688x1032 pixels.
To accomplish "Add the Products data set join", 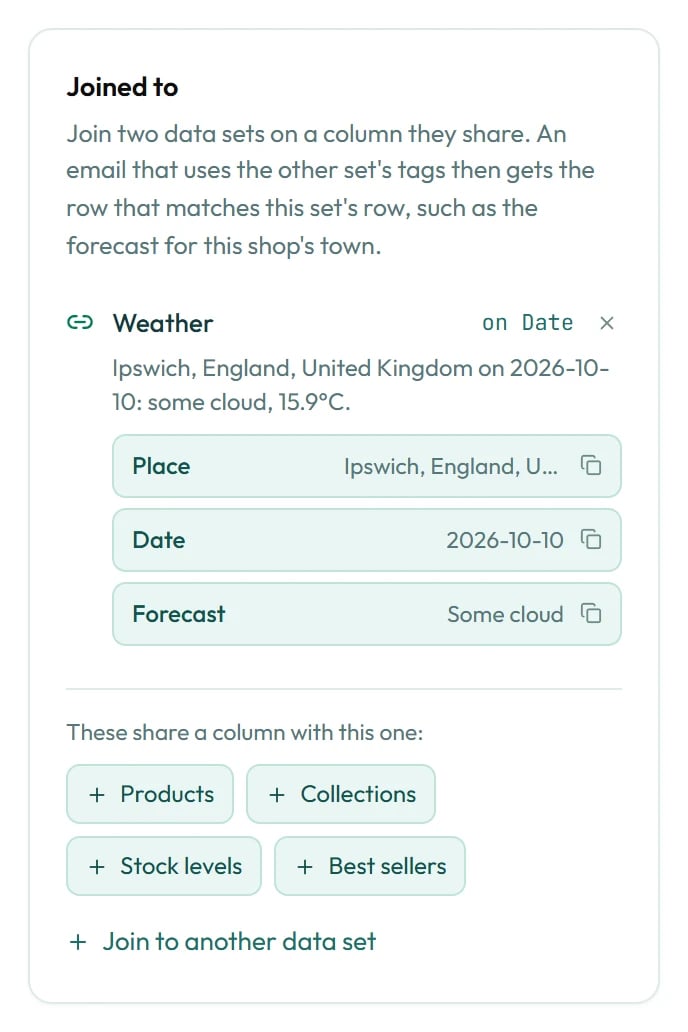I will coord(150,794).
